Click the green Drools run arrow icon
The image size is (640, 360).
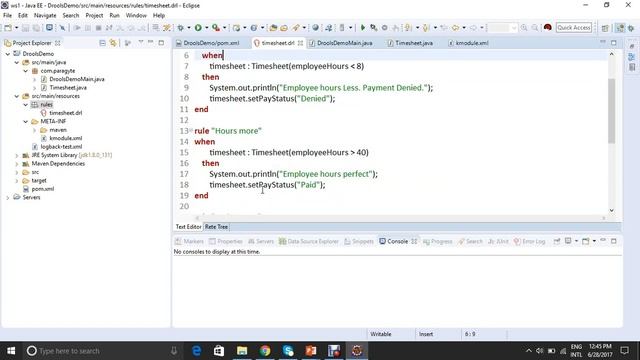tap(362, 28)
